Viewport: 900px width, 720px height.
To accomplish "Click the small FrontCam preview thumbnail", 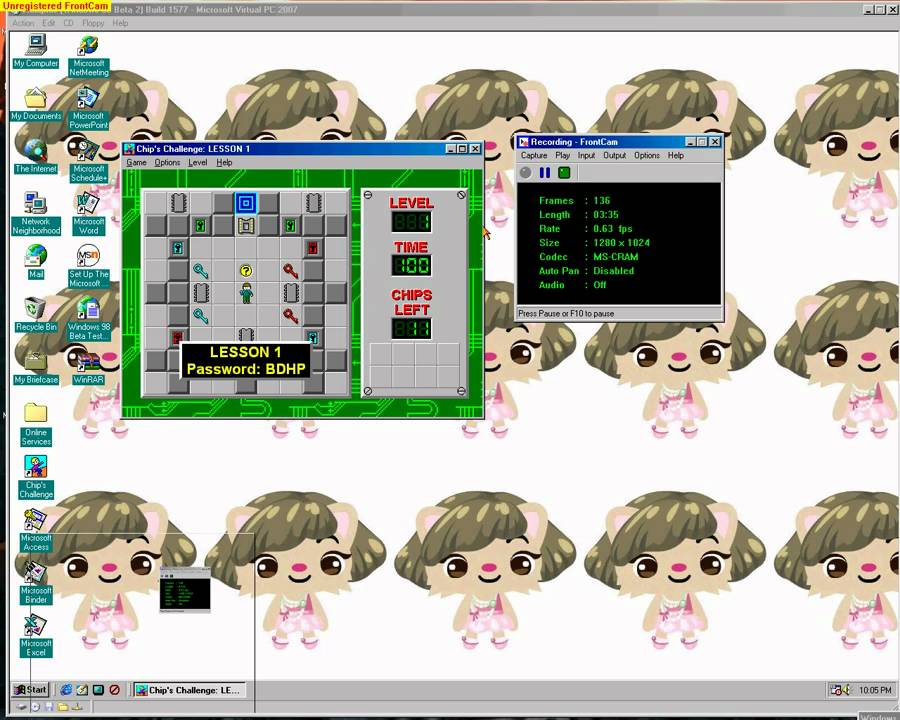I will point(185,590).
